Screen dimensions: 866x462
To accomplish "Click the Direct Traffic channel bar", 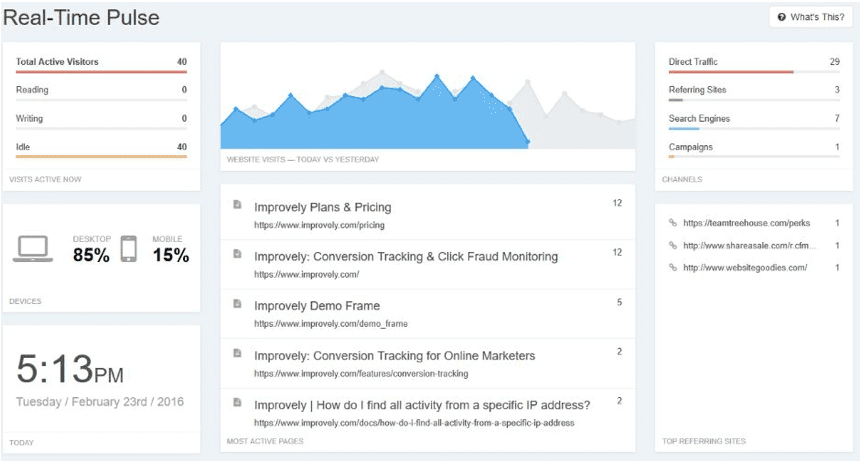I will click(x=730, y=72).
